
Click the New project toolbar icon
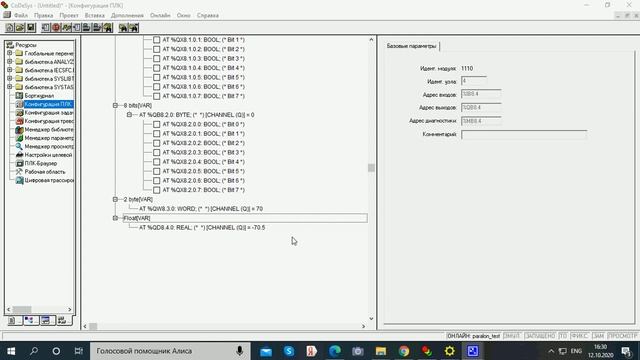click(9, 28)
